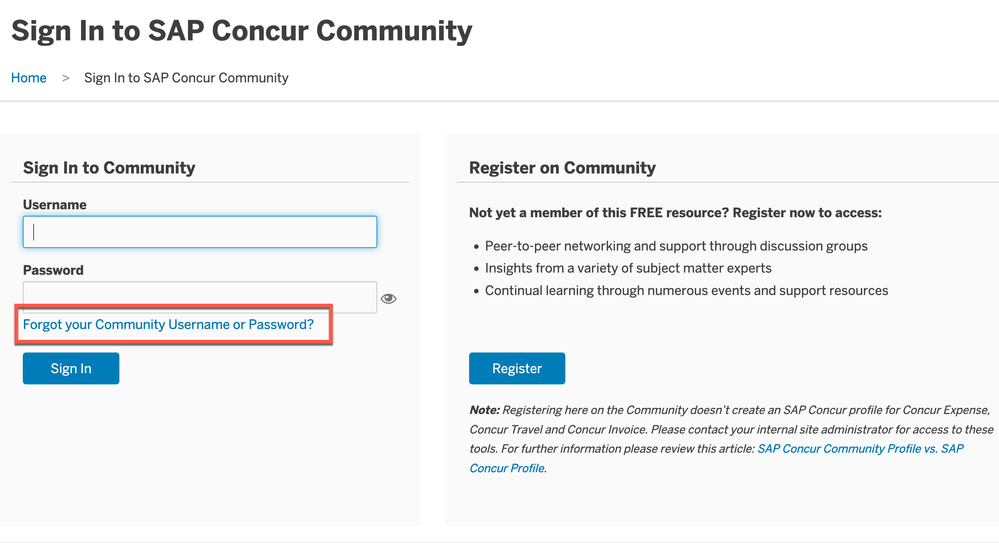Open Forgot your Community Username or Password link
Image resolution: width=999 pixels, height=543 pixels.
168,324
